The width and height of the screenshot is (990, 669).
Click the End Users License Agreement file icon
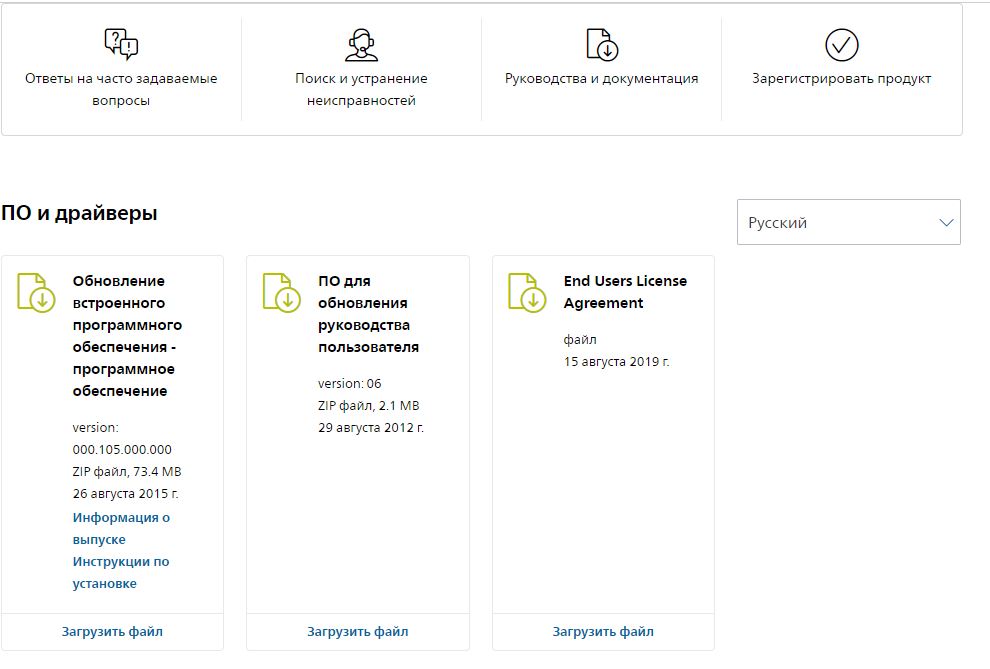click(527, 292)
